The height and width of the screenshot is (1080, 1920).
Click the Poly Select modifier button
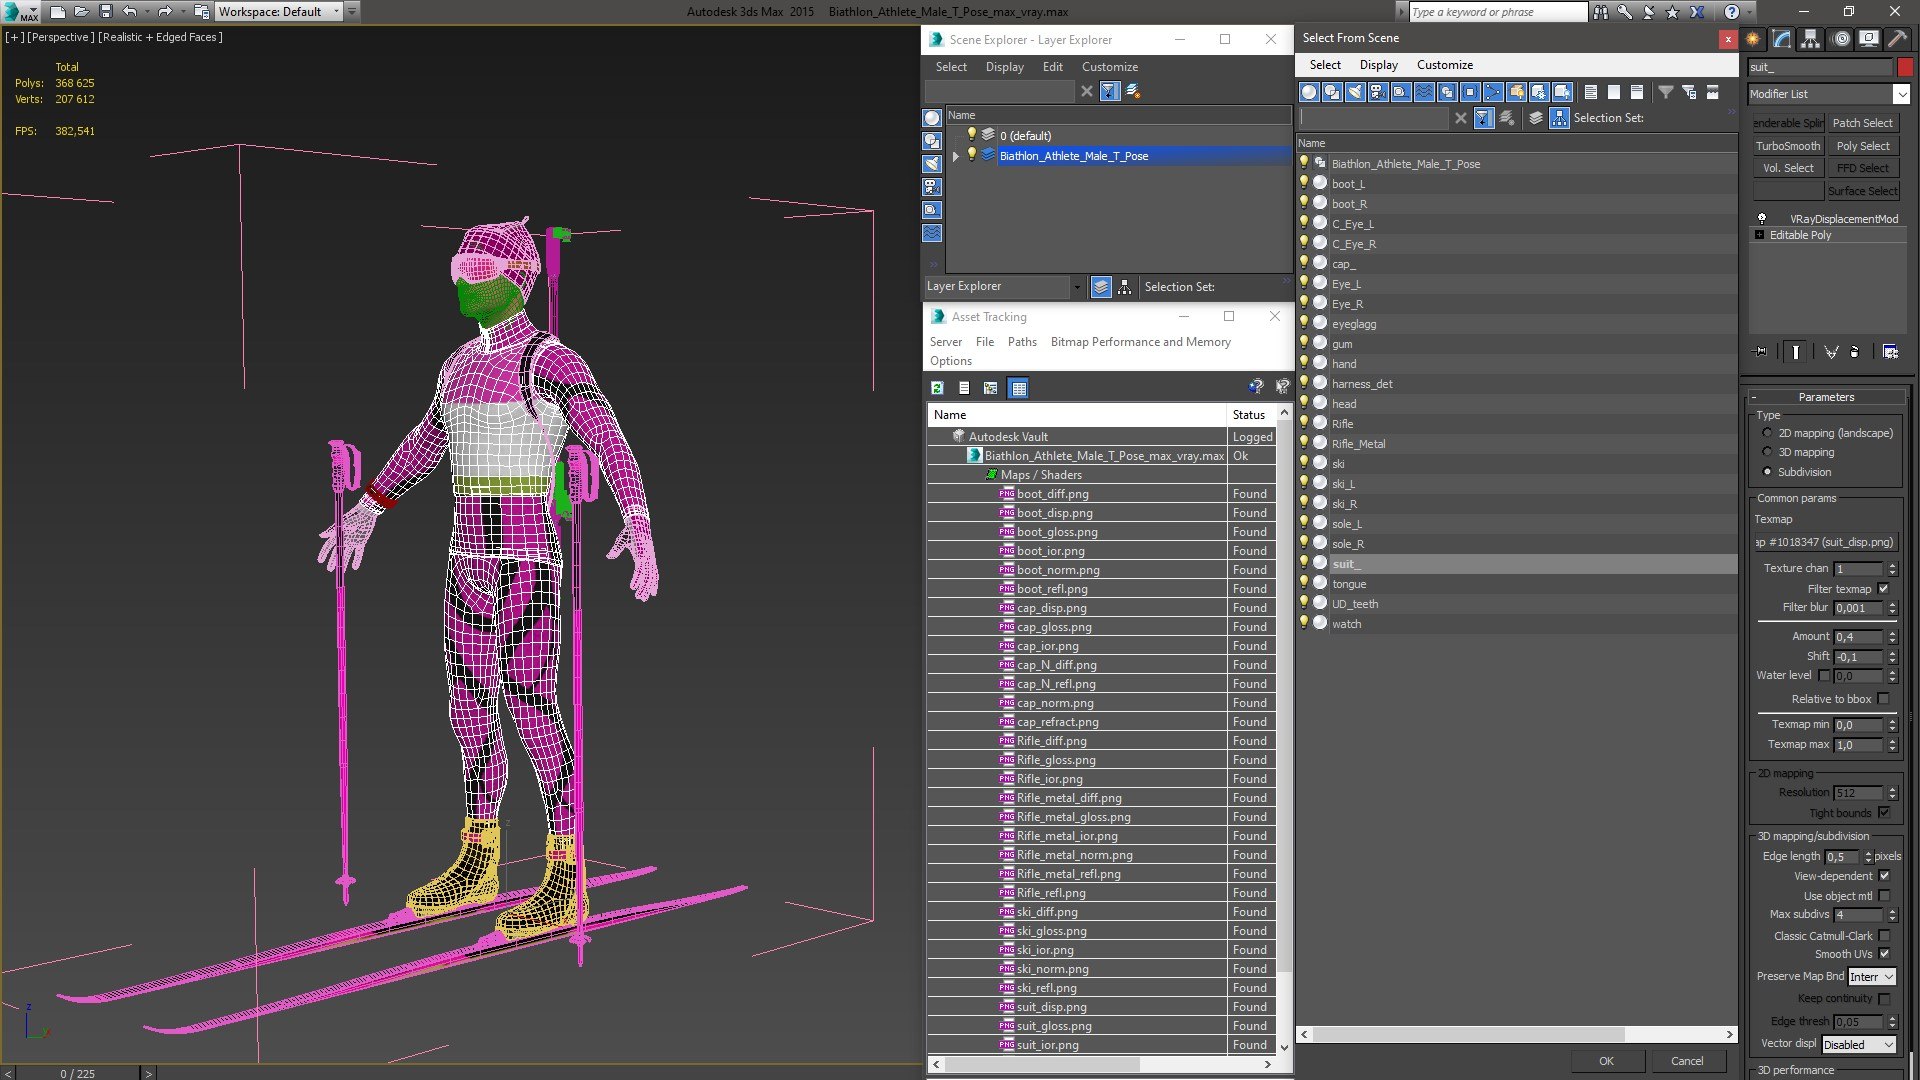tap(1863, 146)
